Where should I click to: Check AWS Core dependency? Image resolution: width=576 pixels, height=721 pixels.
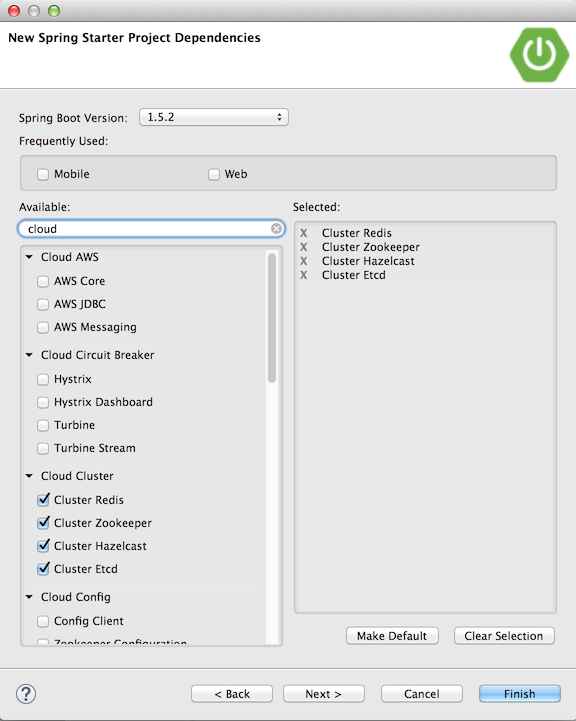tap(43, 281)
